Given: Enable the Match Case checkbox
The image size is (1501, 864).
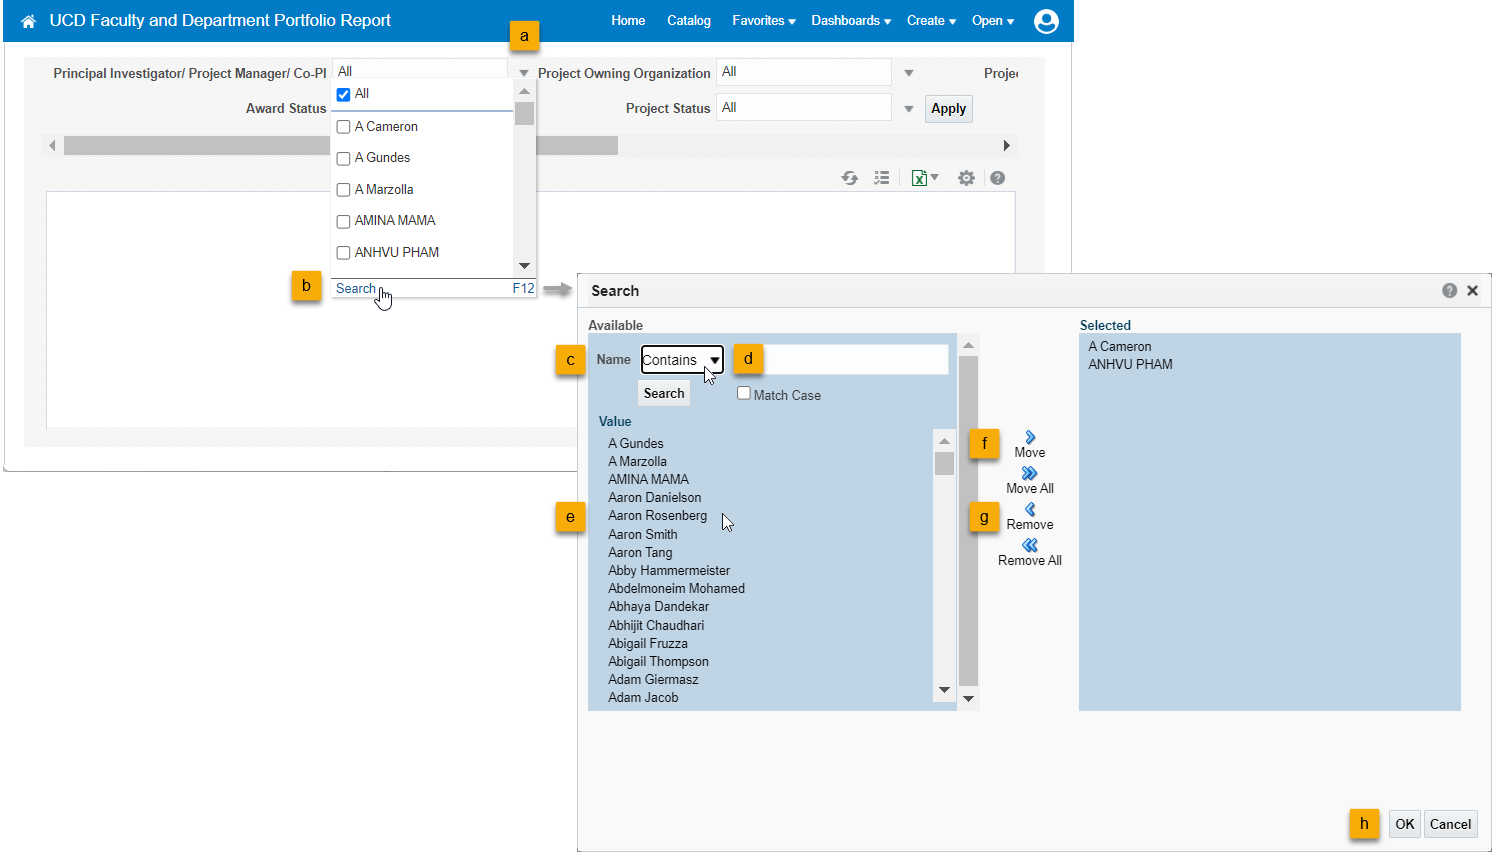Looking at the screenshot, I should pyautogui.click(x=744, y=393).
